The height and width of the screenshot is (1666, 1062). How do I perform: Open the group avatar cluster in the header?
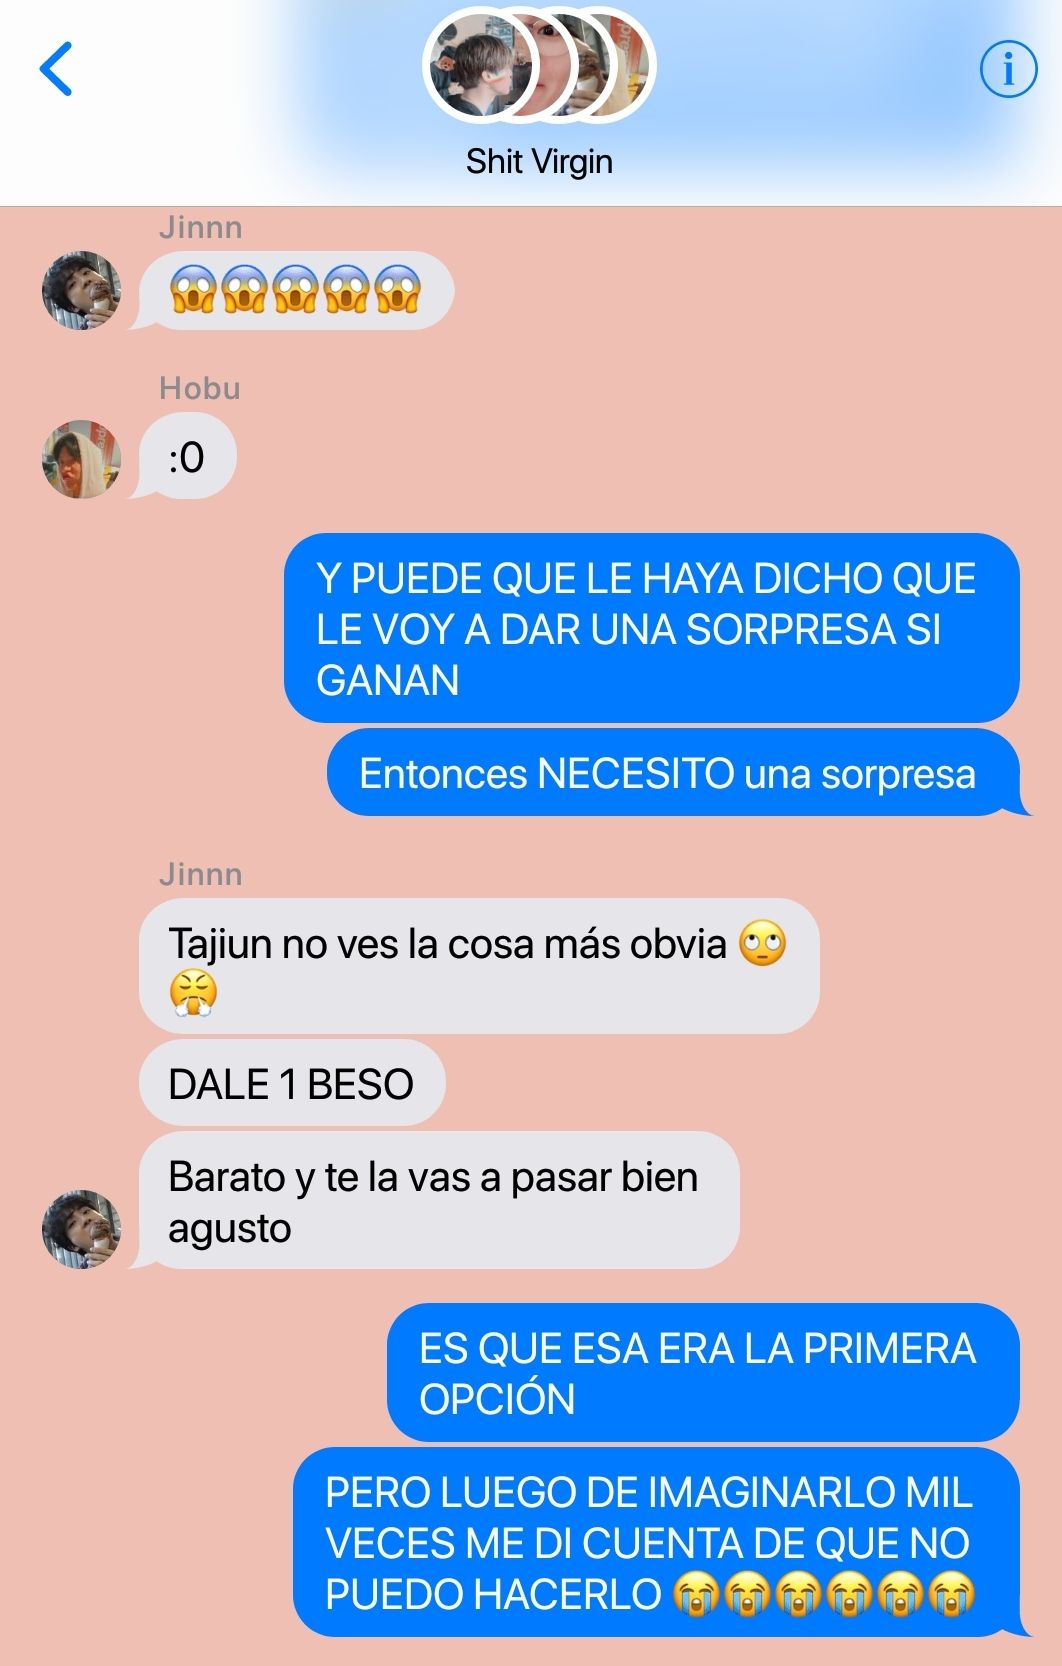click(x=539, y=65)
